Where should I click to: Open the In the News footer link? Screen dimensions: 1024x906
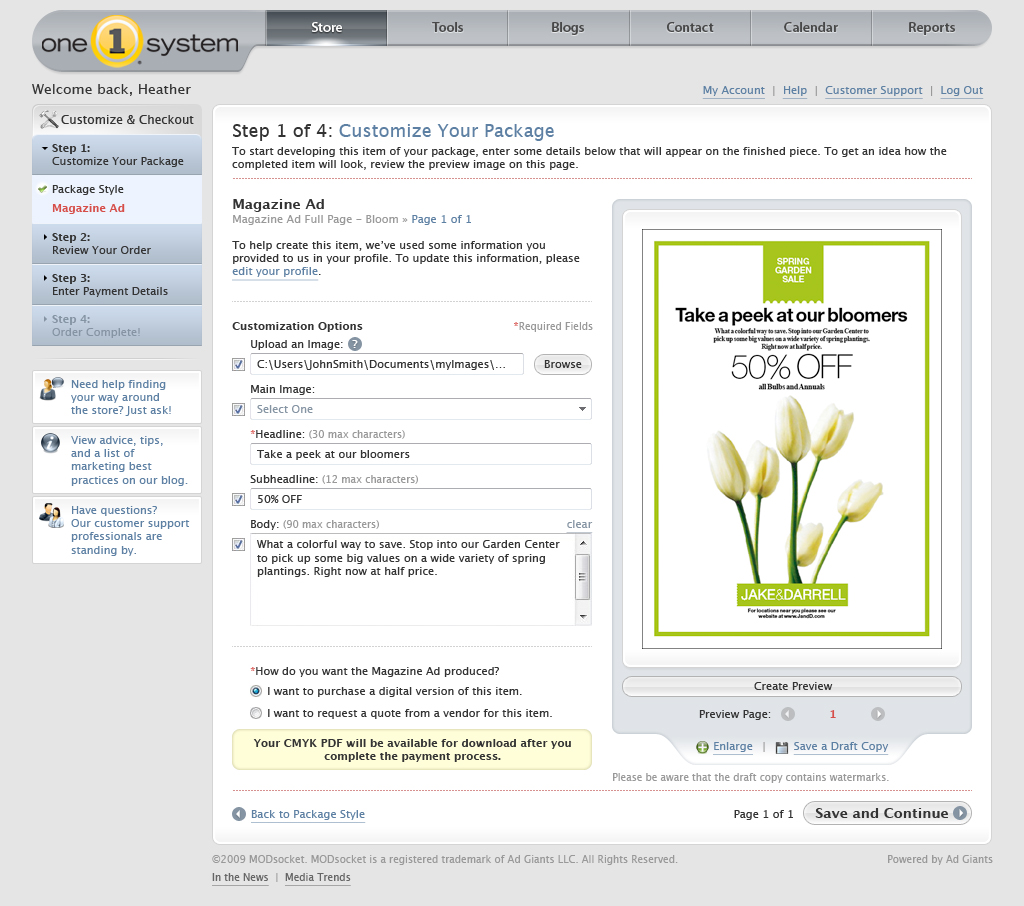[x=240, y=877]
